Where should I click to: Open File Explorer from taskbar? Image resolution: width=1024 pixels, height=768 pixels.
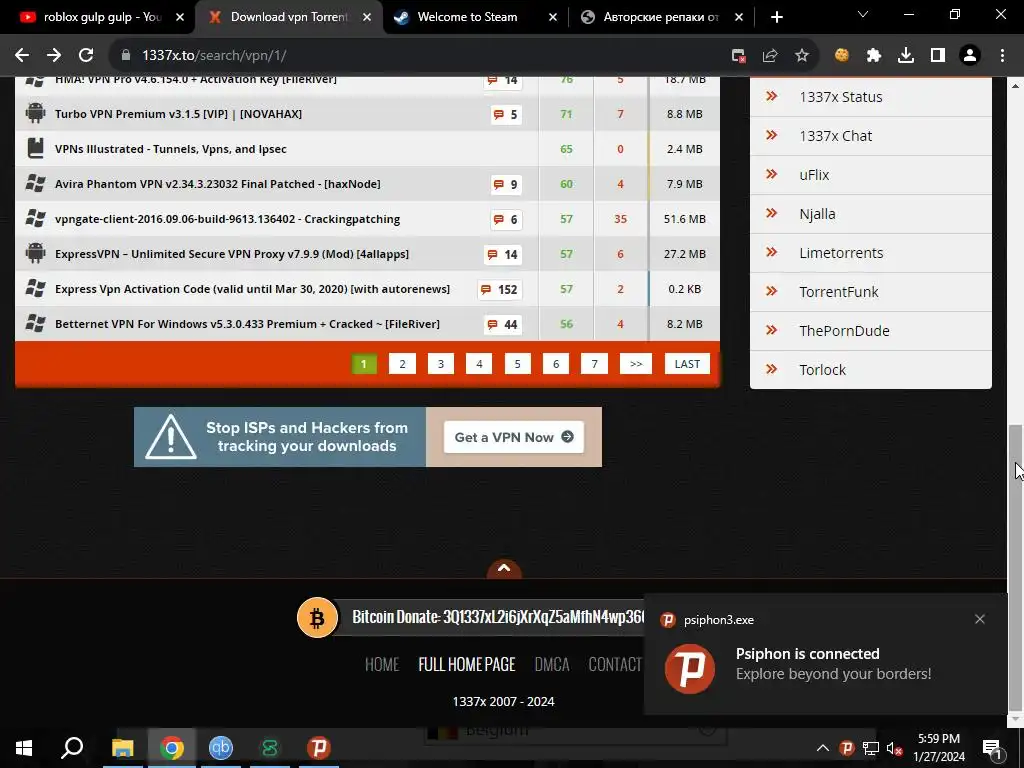(x=122, y=748)
